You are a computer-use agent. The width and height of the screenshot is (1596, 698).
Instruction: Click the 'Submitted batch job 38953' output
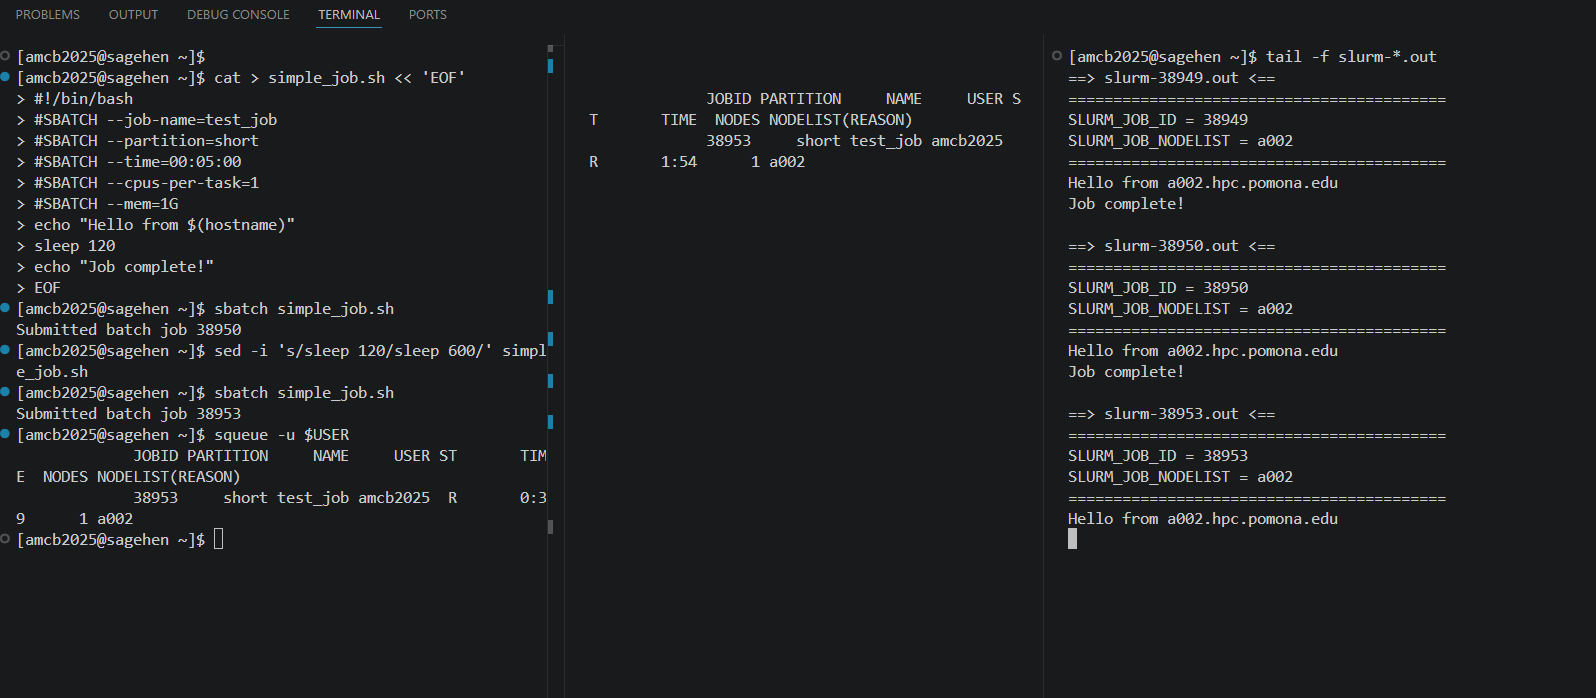(129, 414)
